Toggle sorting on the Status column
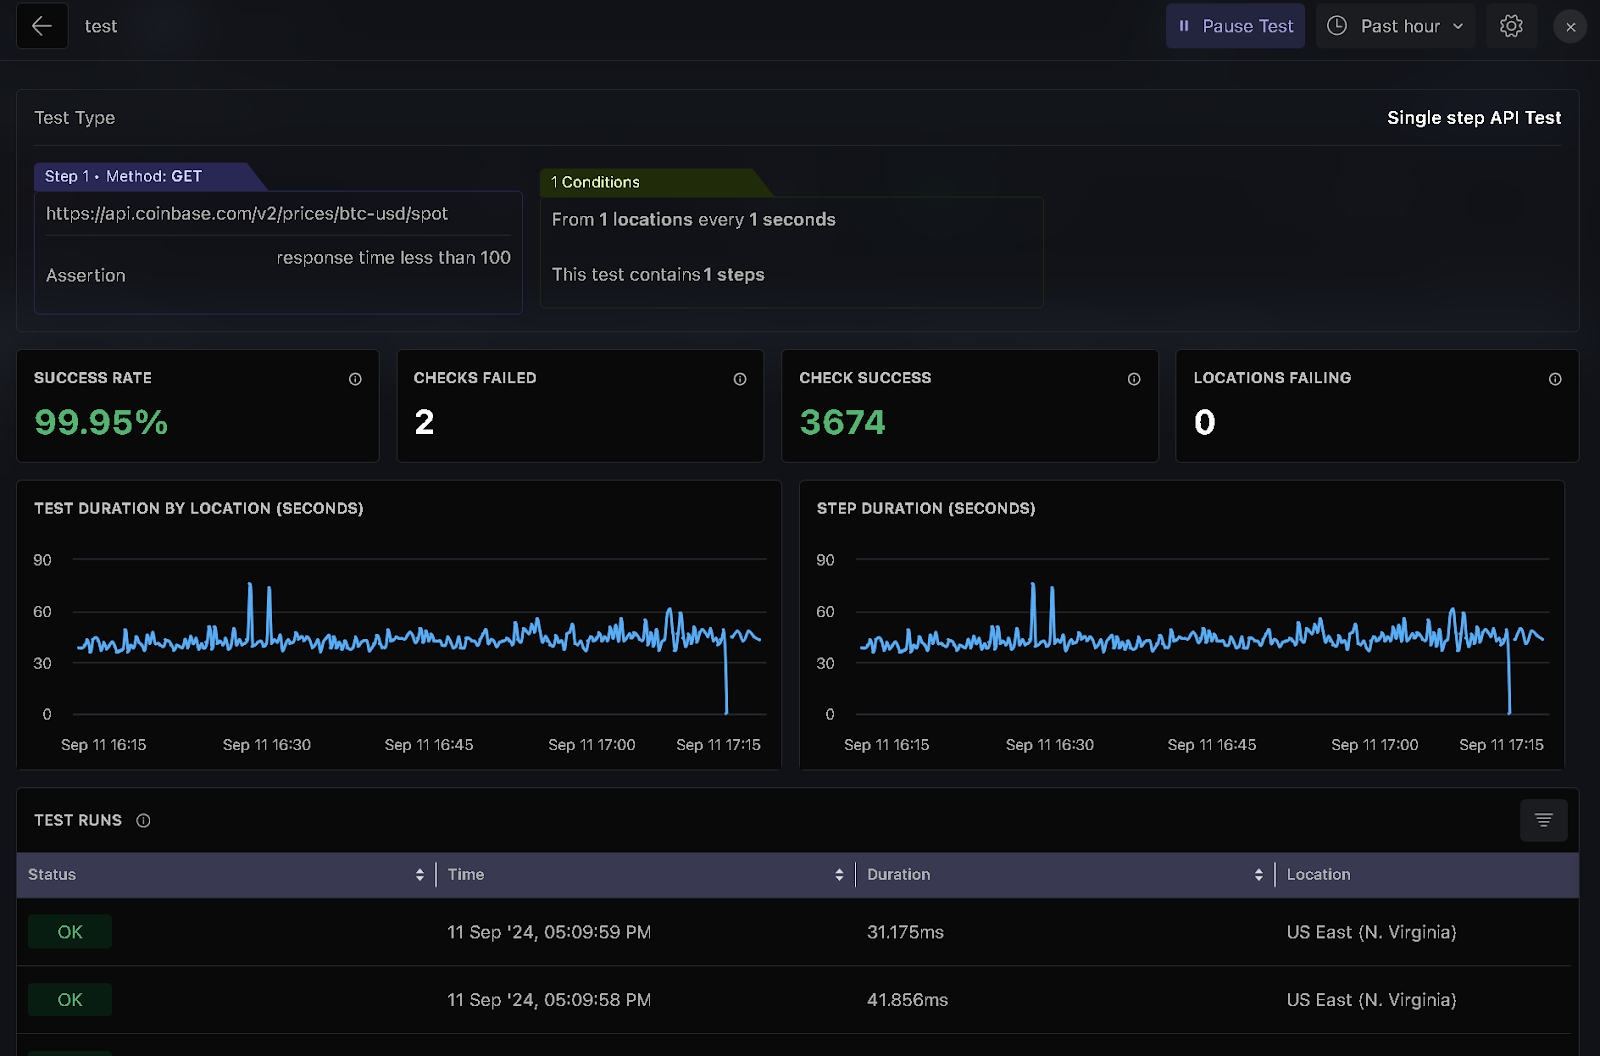The width and height of the screenshot is (1600, 1056). pyautogui.click(x=419, y=874)
